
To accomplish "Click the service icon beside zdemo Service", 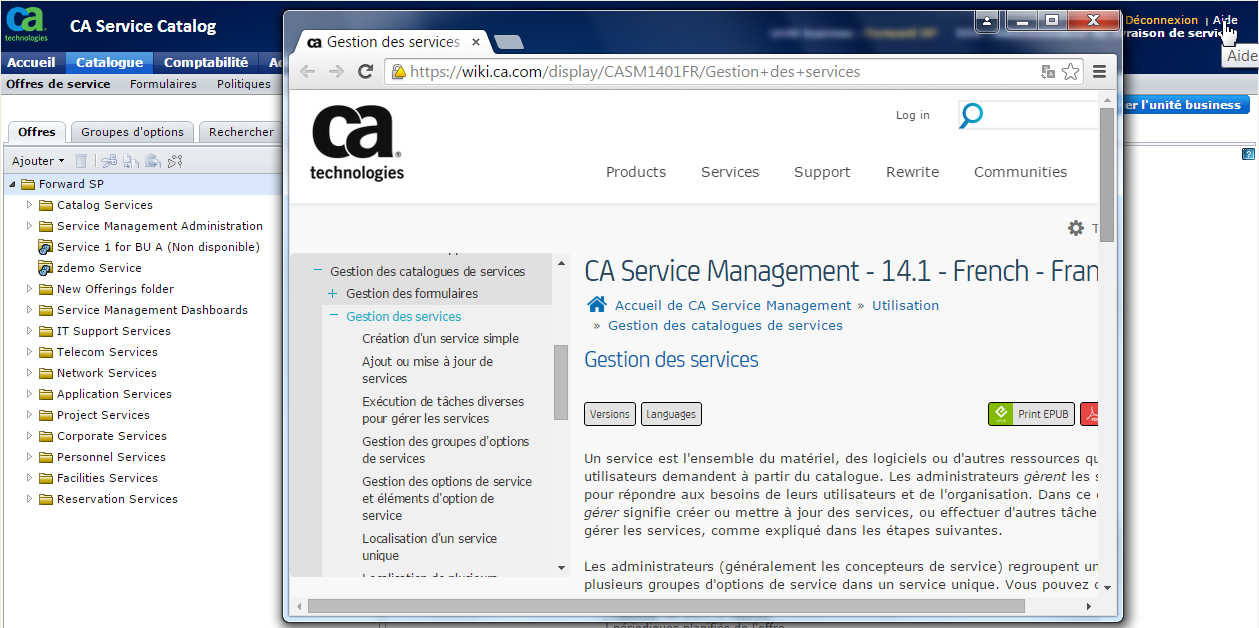I will coord(45,268).
